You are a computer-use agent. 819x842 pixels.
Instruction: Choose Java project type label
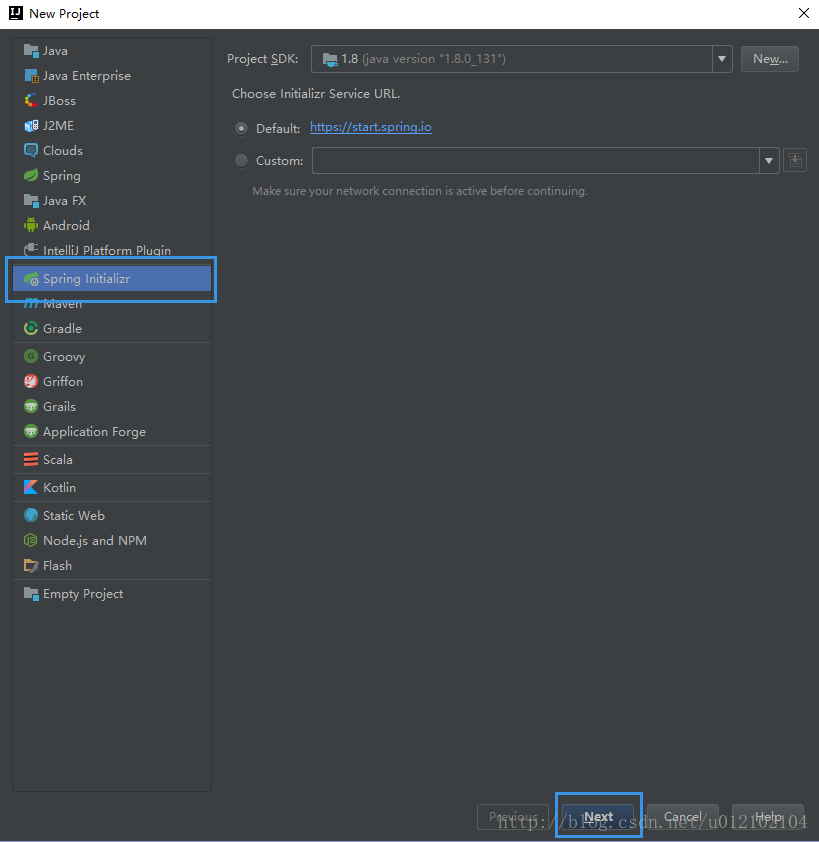point(55,51)
